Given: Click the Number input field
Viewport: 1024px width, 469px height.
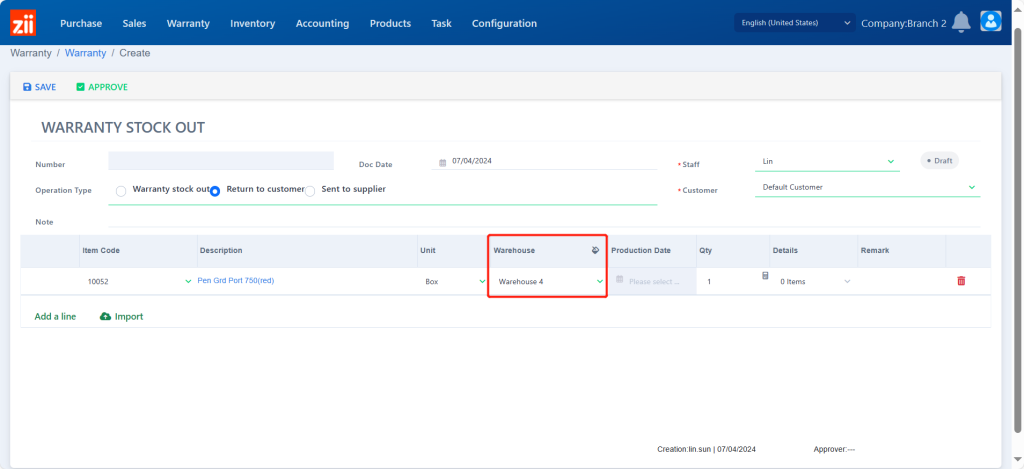Looking at the screenshot, I should click(x=221, y=161).
